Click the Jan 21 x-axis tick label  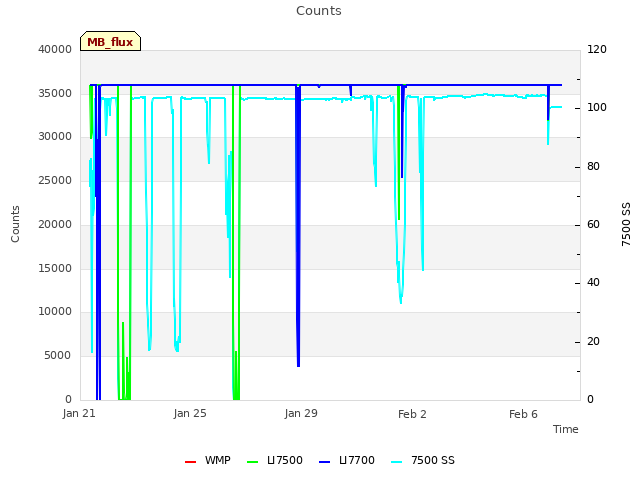pyautogui.click(x=79, y=413)
